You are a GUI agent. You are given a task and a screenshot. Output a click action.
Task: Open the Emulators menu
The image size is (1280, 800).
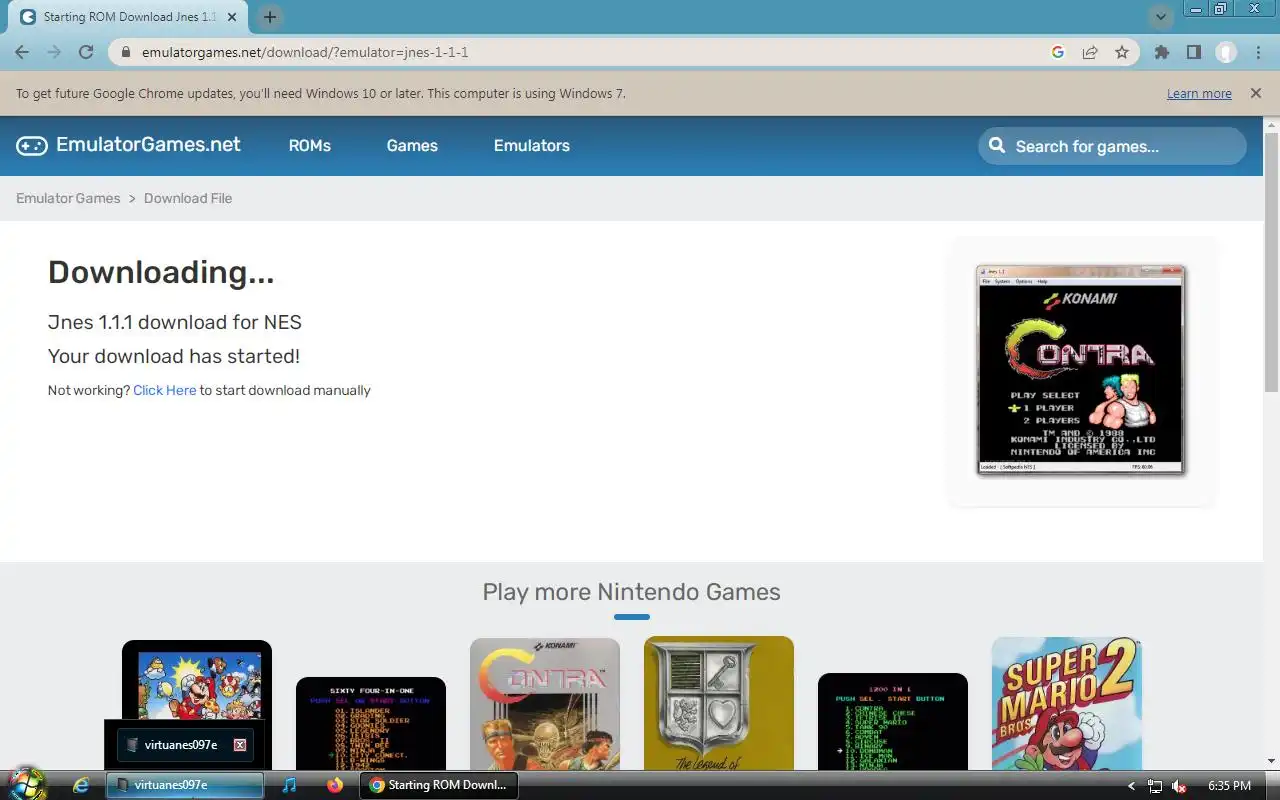531,145
